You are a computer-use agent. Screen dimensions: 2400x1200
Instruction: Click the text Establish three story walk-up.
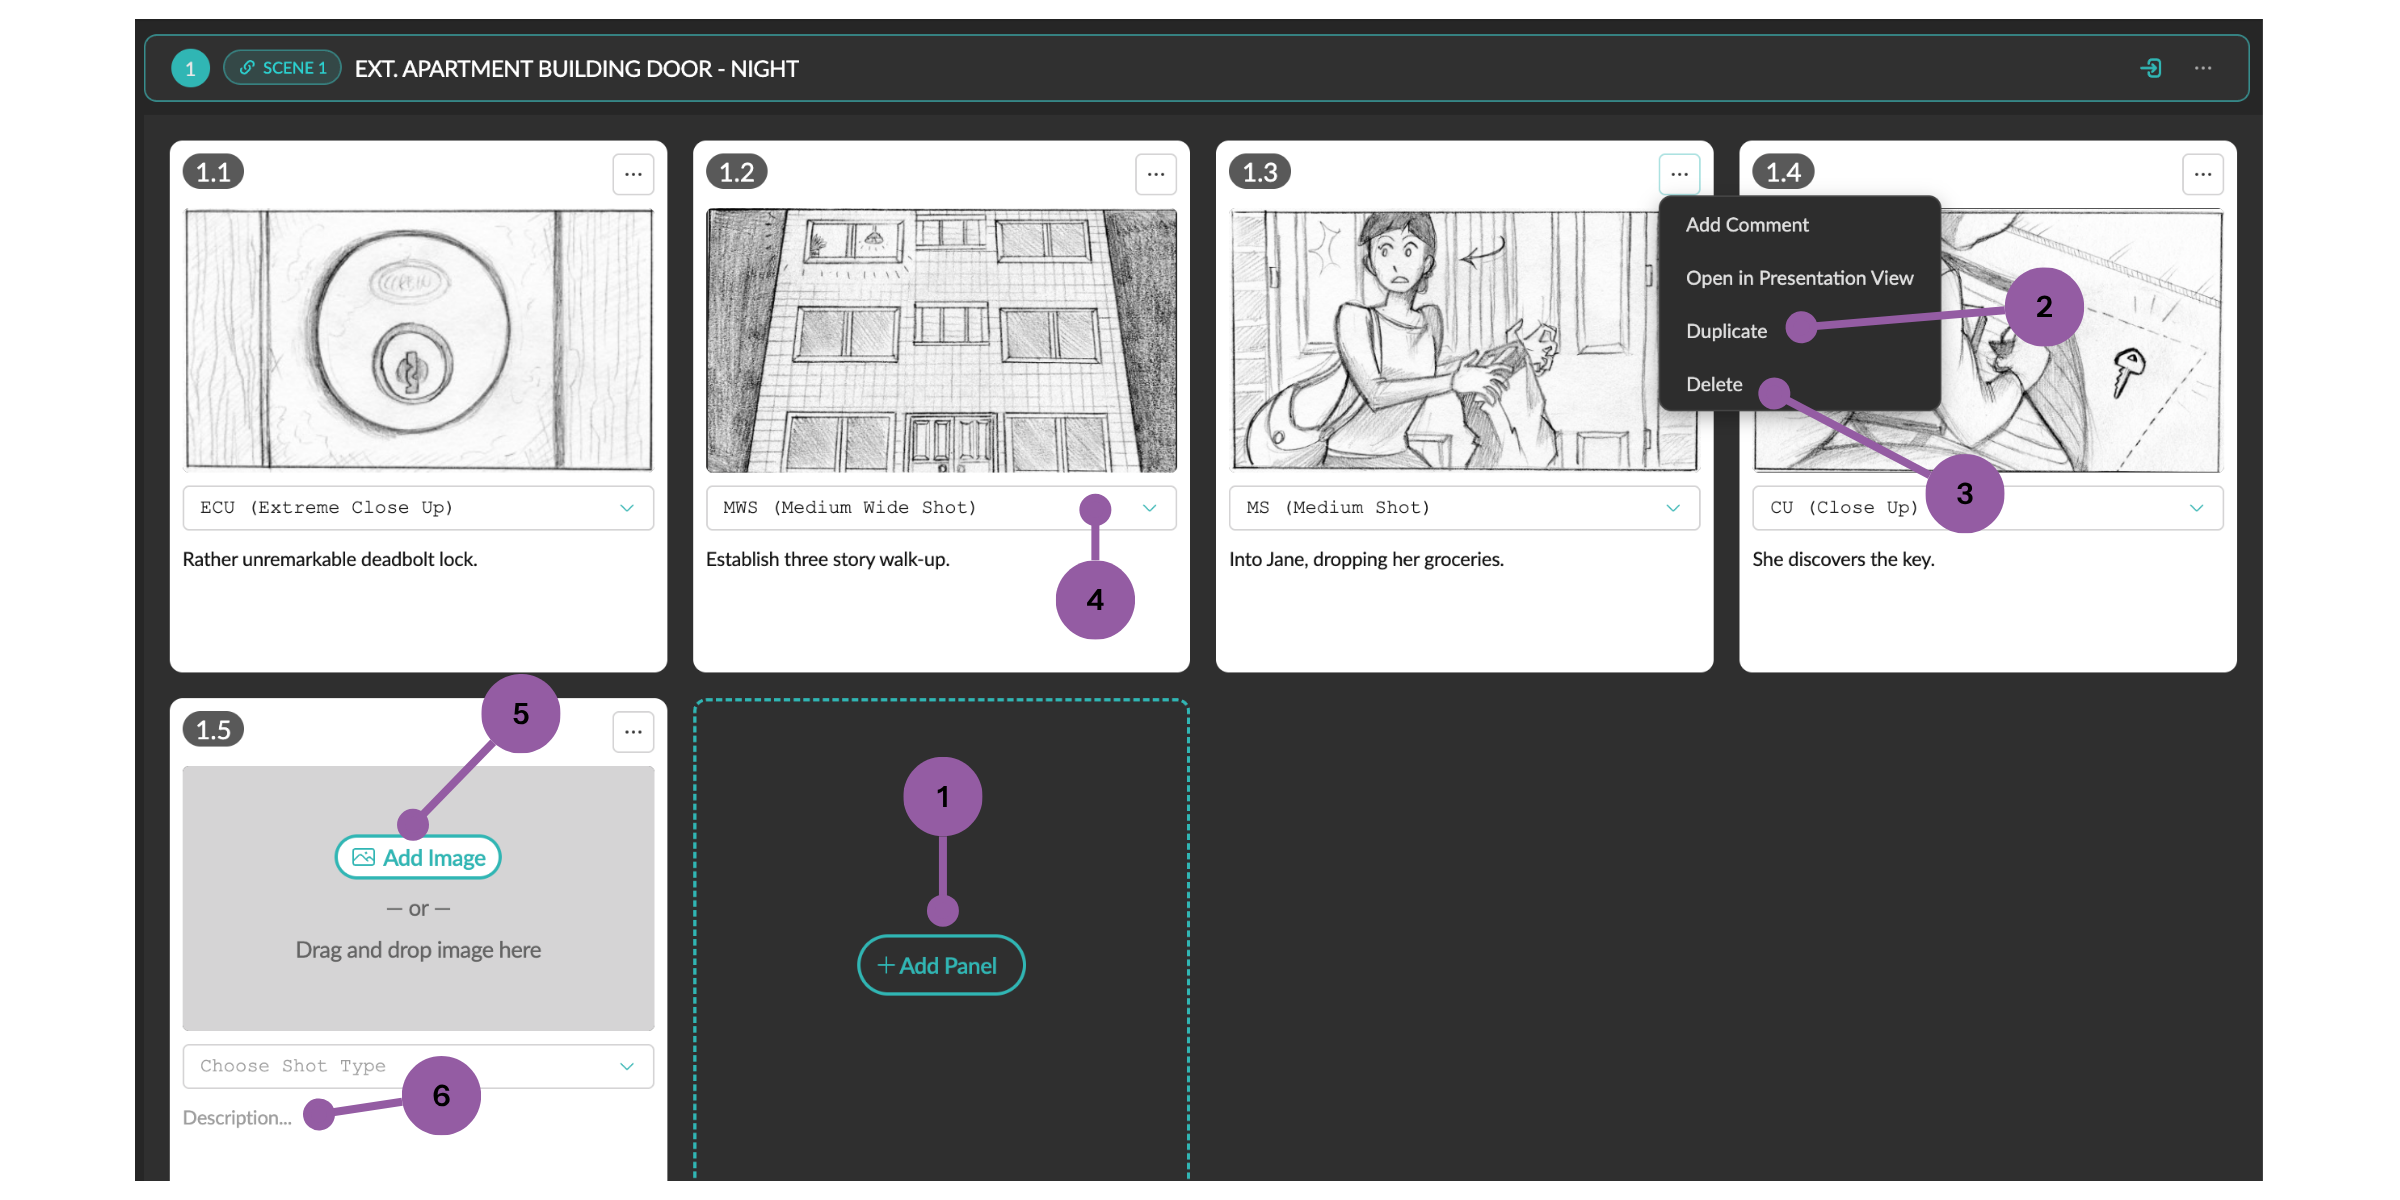tap(828, 560)
